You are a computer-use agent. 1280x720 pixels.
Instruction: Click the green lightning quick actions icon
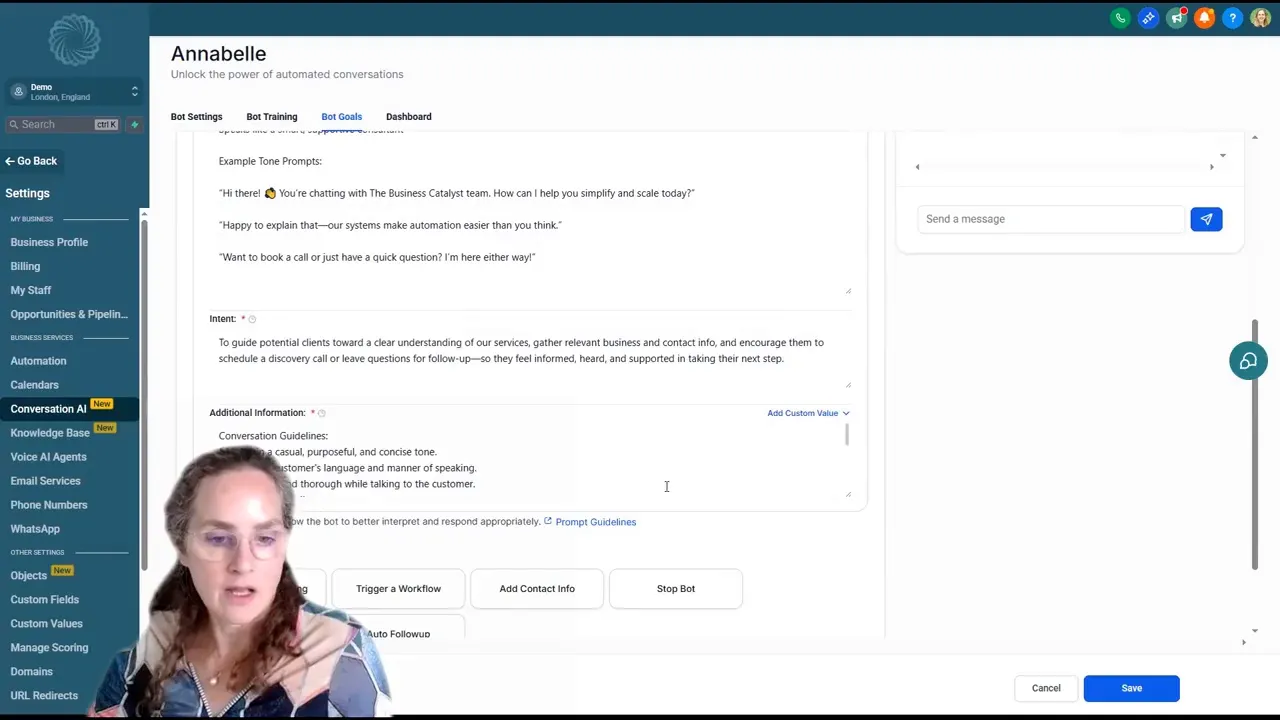click(x=134, y=124)
